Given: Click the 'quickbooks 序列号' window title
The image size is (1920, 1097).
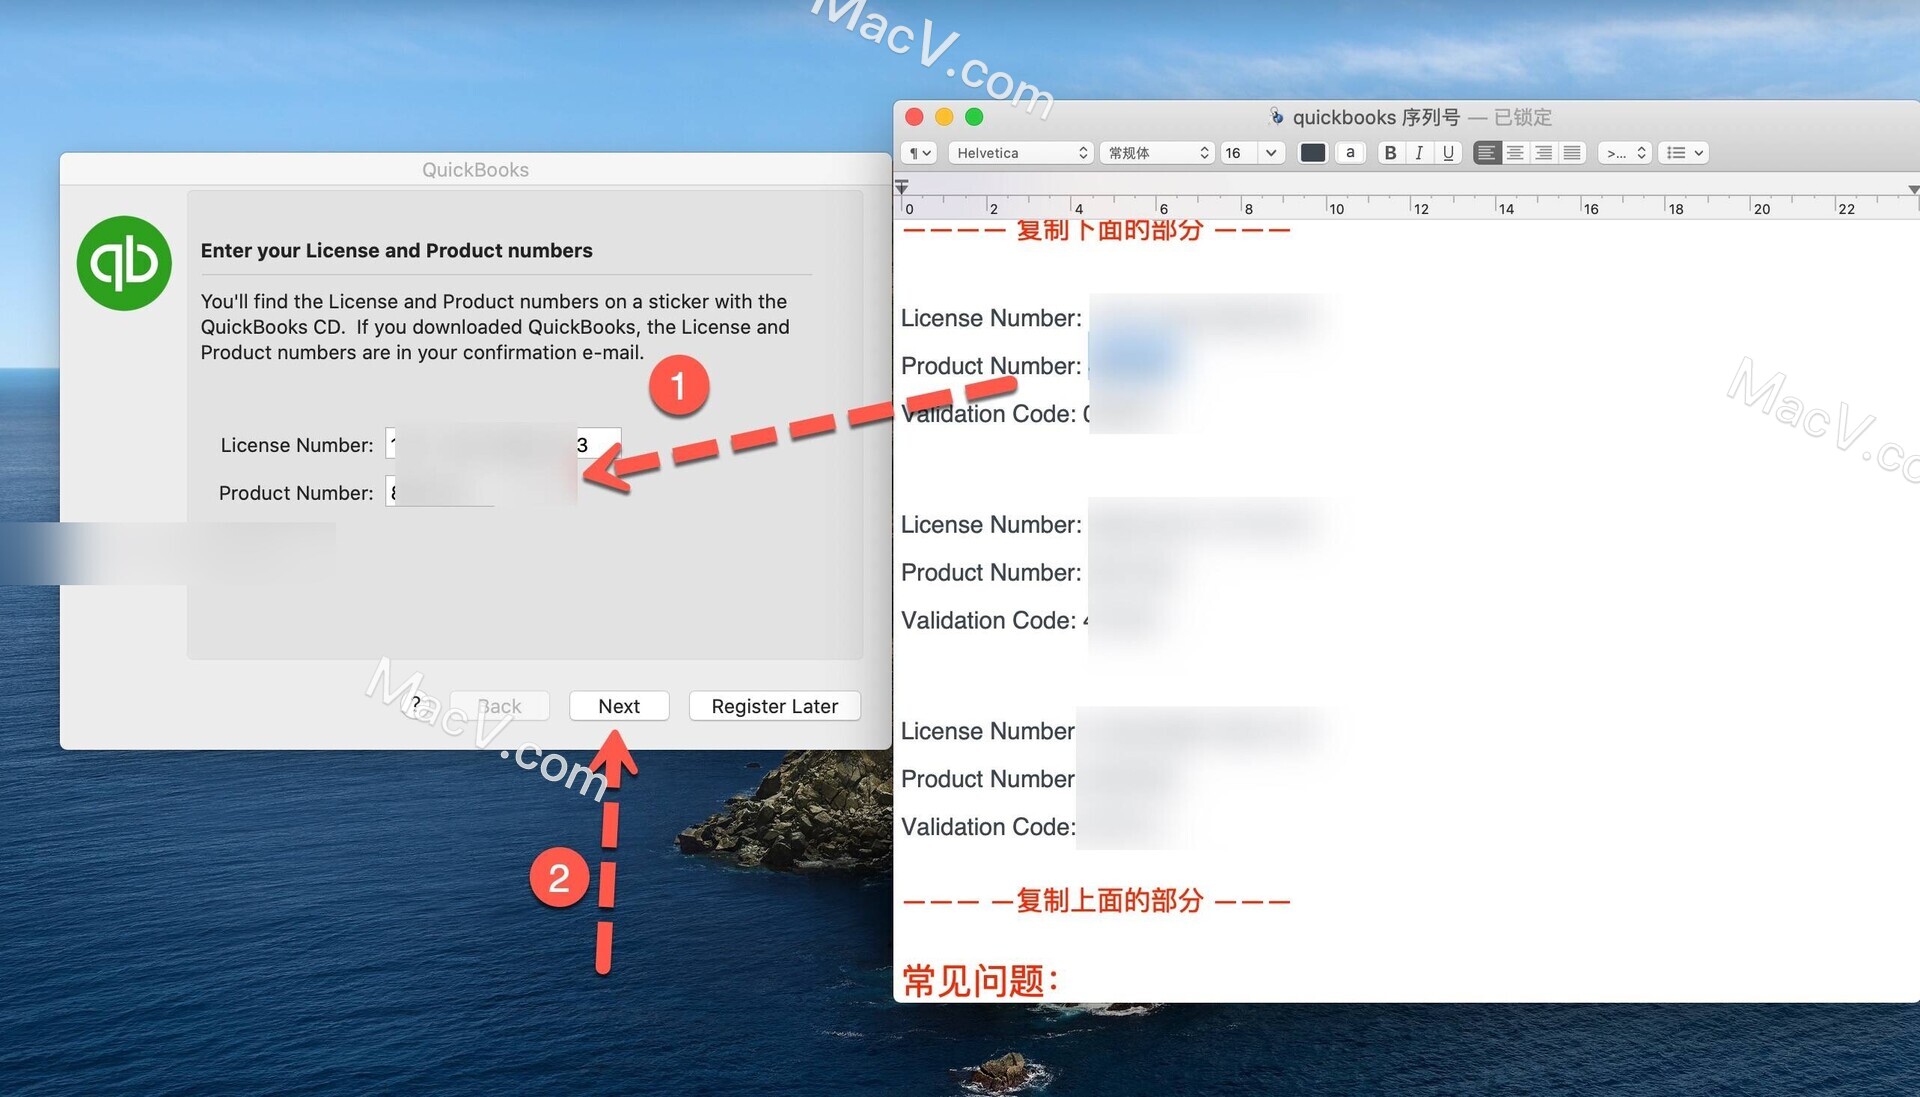Looking at the screenshot, I should tap(1376, 117).
